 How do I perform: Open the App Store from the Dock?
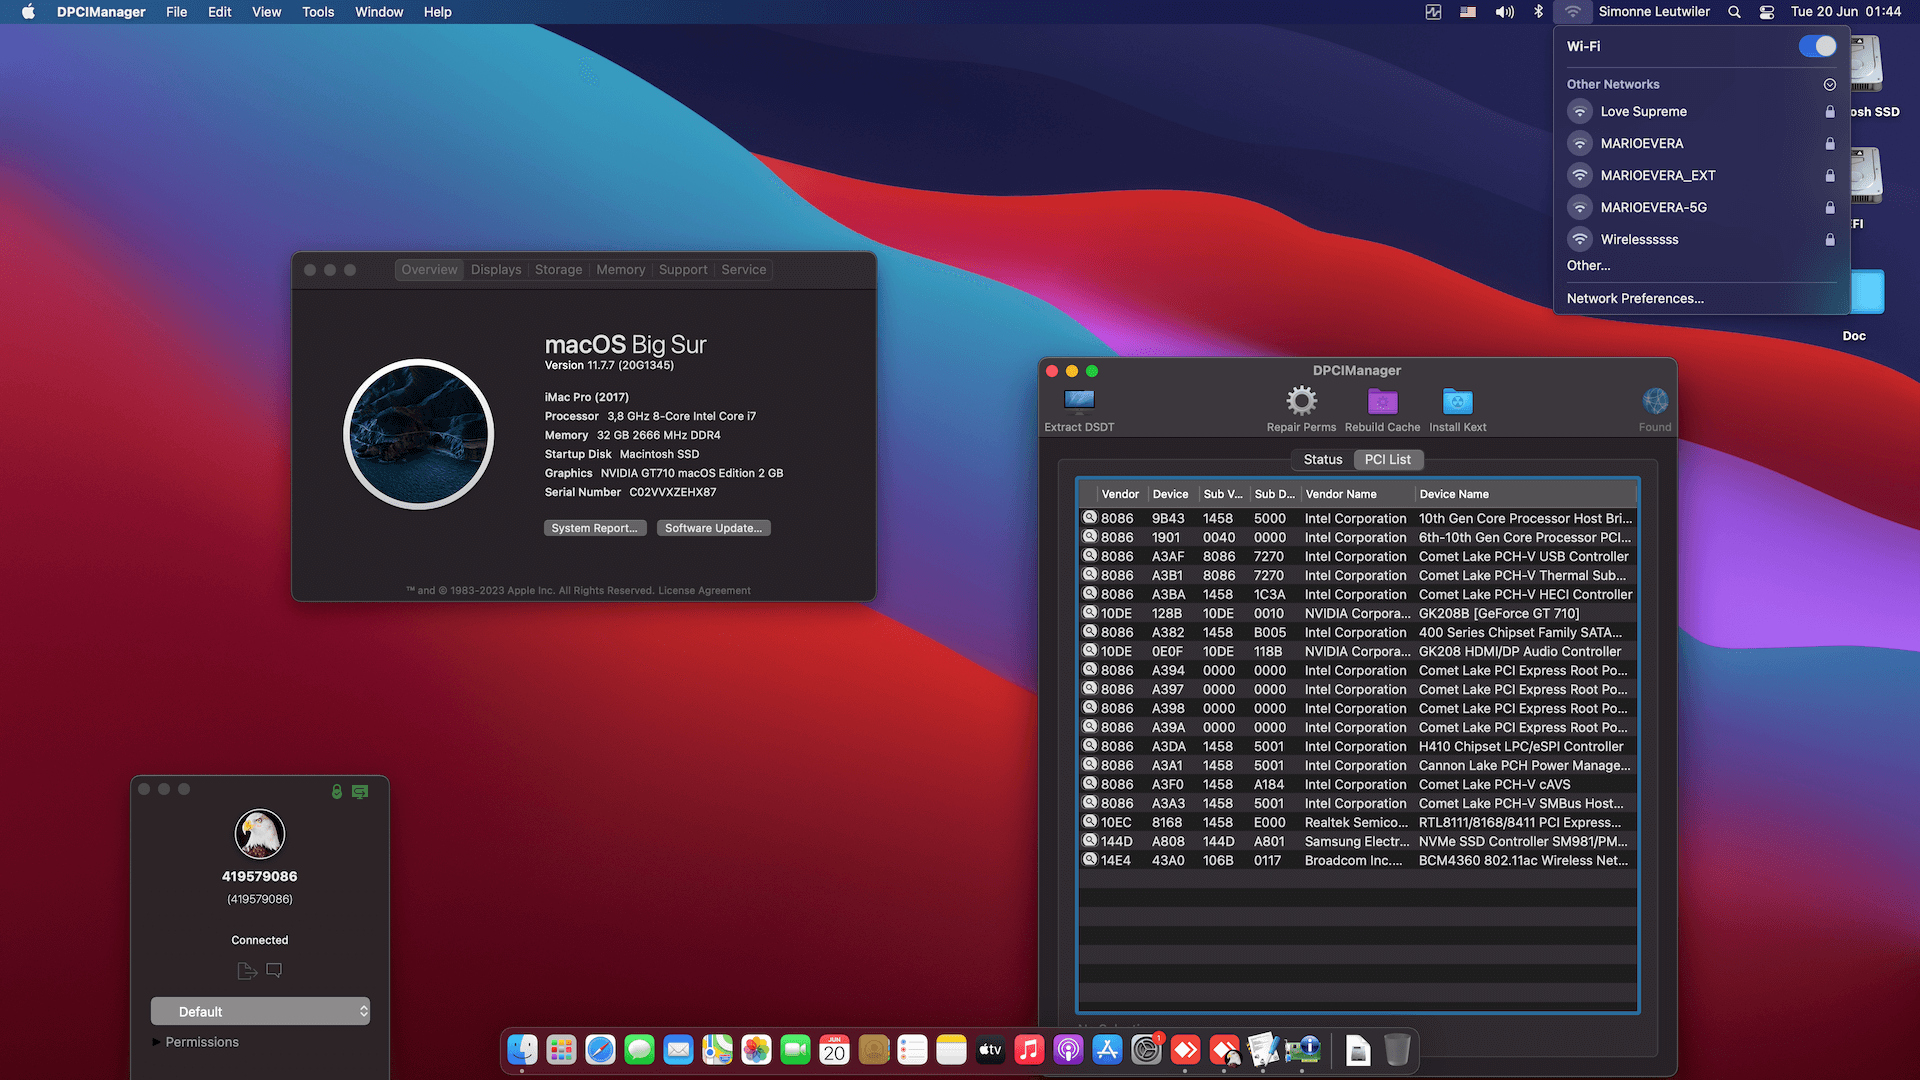(1107, 1049)
